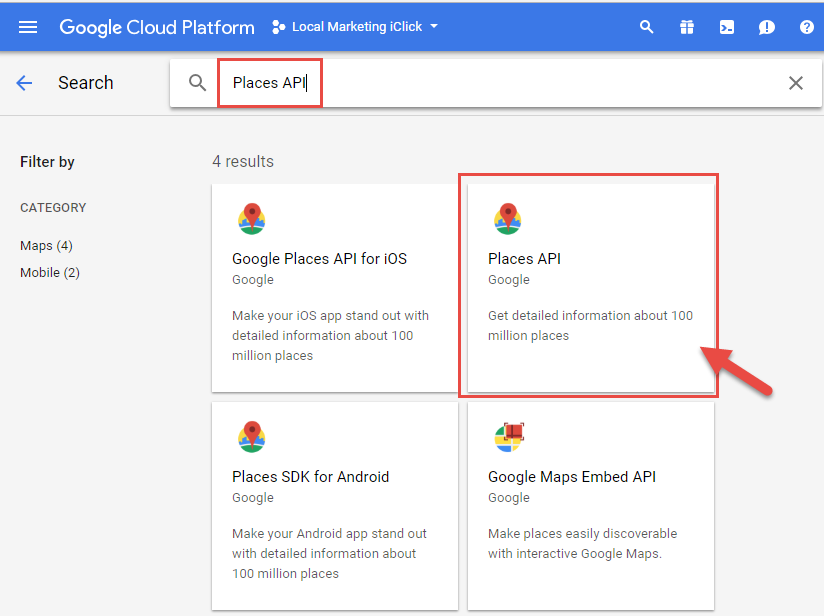824x616 pixels.
Task: Filter by Maps (4) category
Action: point(46,245)
